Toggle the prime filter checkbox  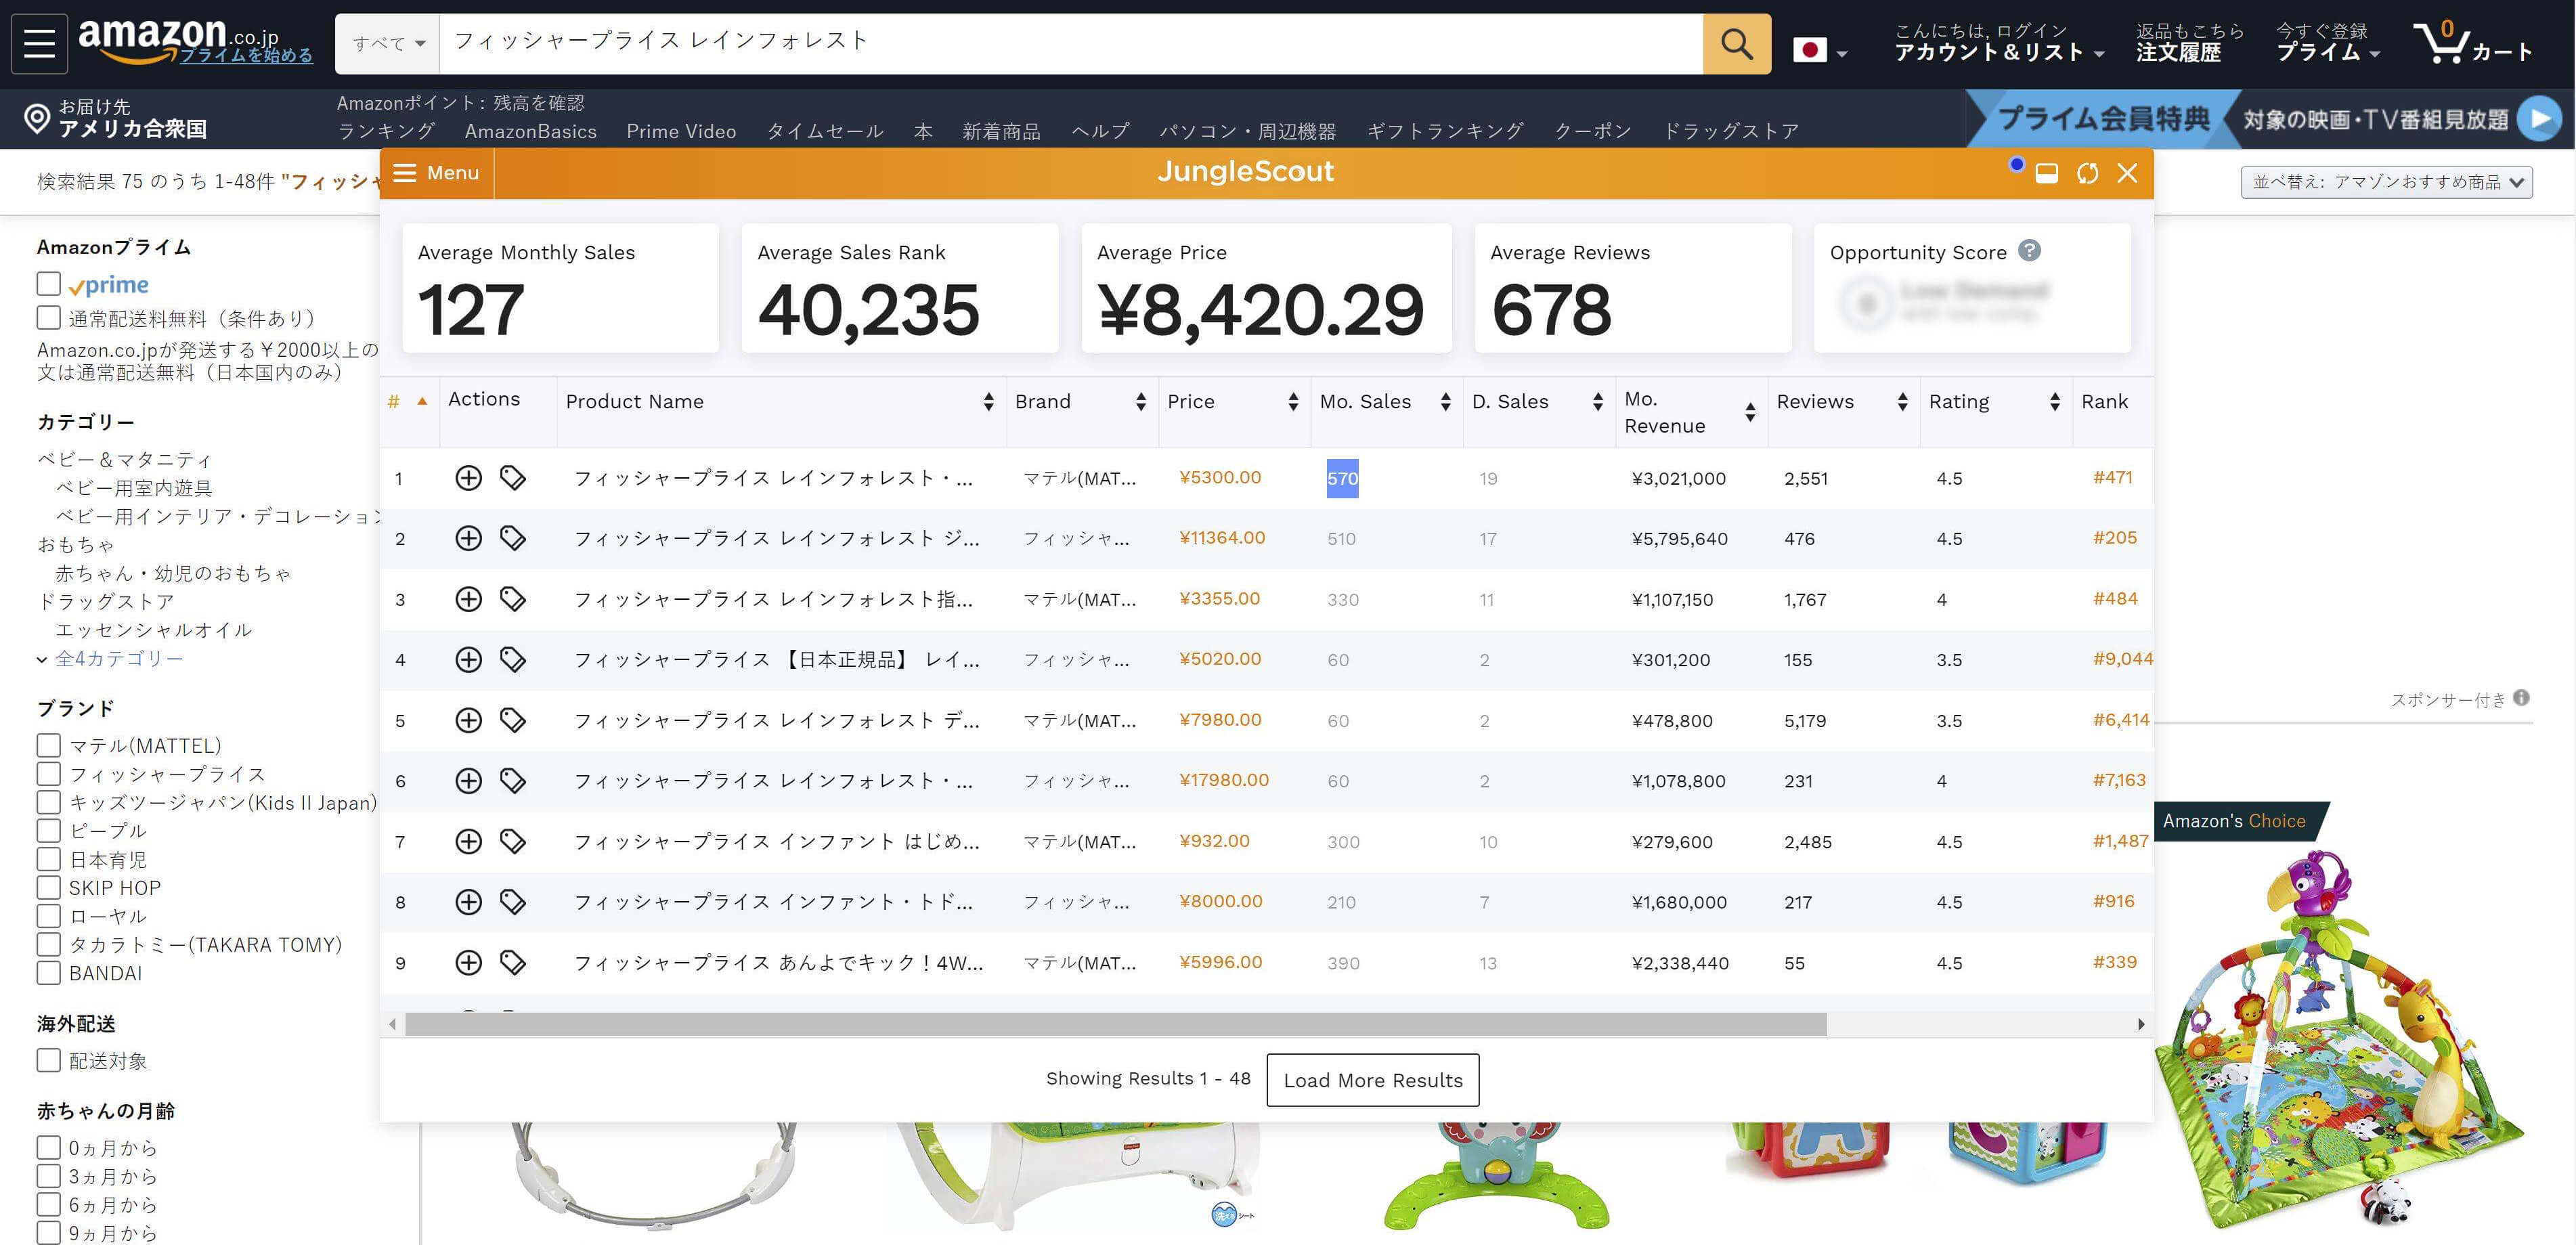pyautogui.click(x=48, y=284)
